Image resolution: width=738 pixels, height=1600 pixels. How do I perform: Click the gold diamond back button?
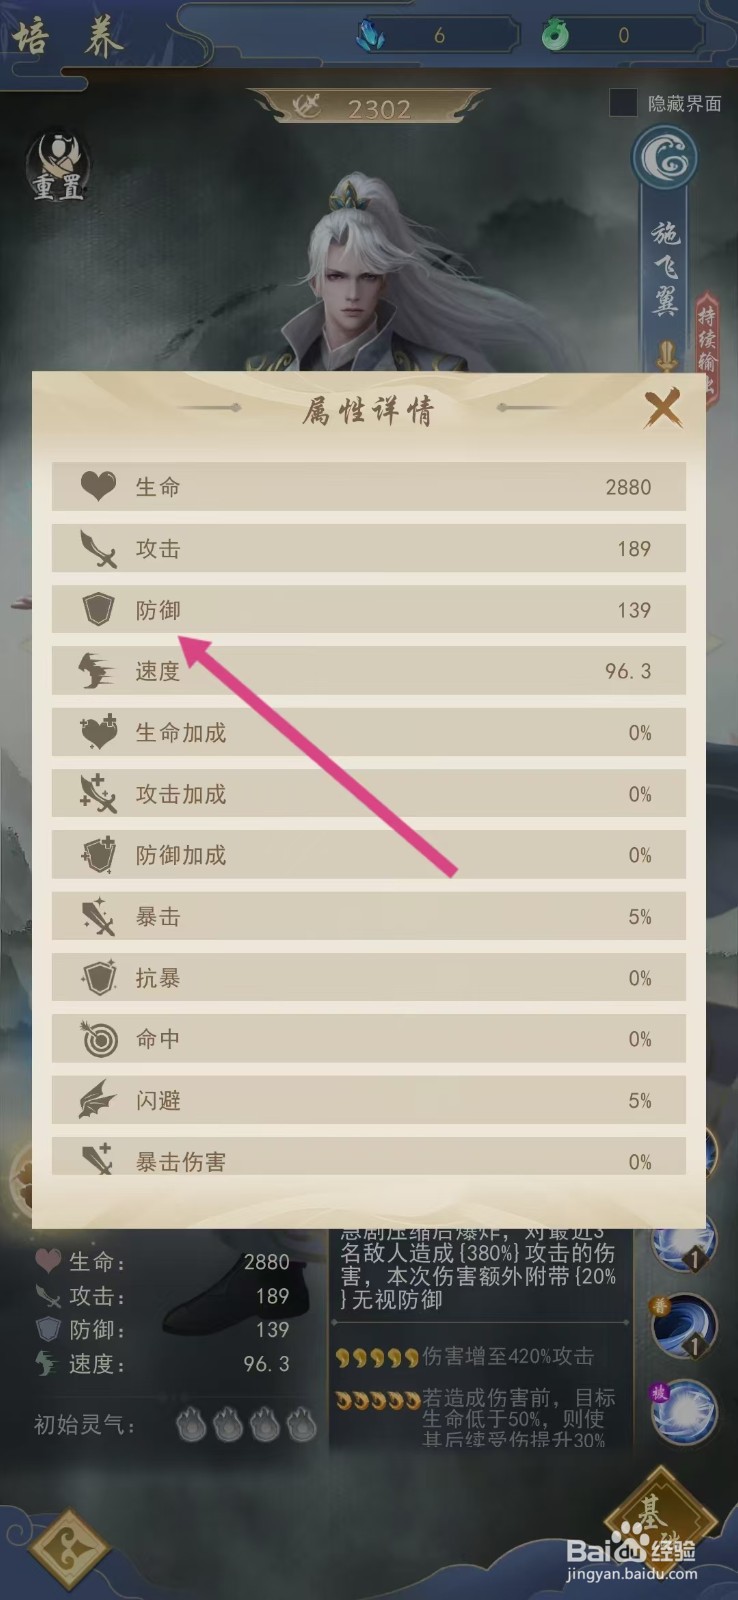tap(69, 1548)
